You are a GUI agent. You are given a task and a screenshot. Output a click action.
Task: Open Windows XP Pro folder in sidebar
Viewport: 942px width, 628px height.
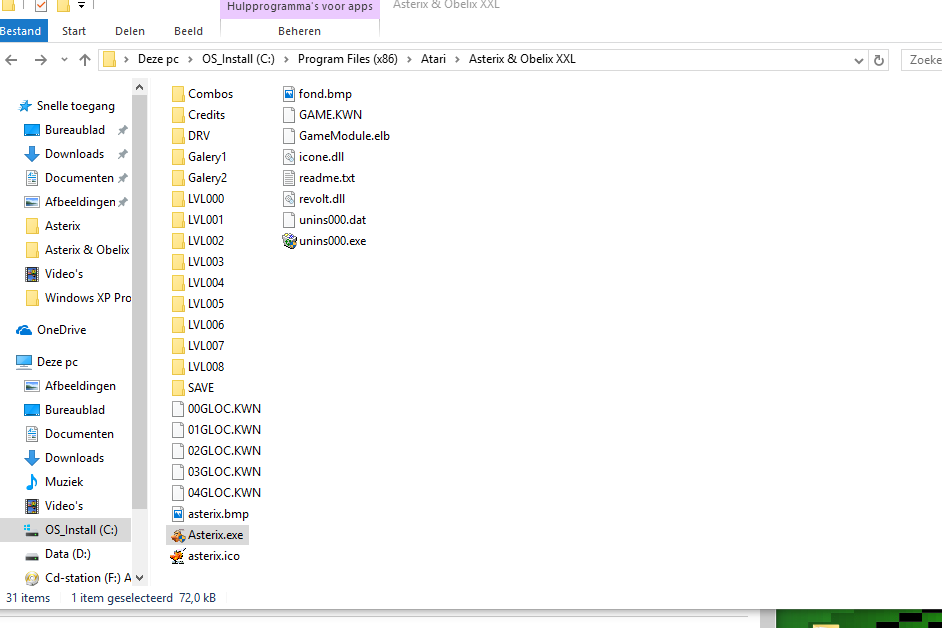coord(88,298)
